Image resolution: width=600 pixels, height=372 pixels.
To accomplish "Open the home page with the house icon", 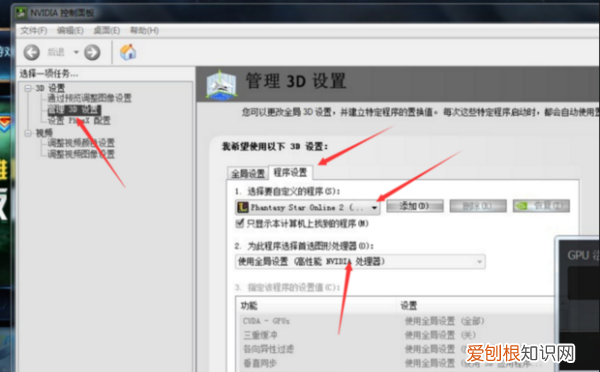I will [x=128, y=52].
